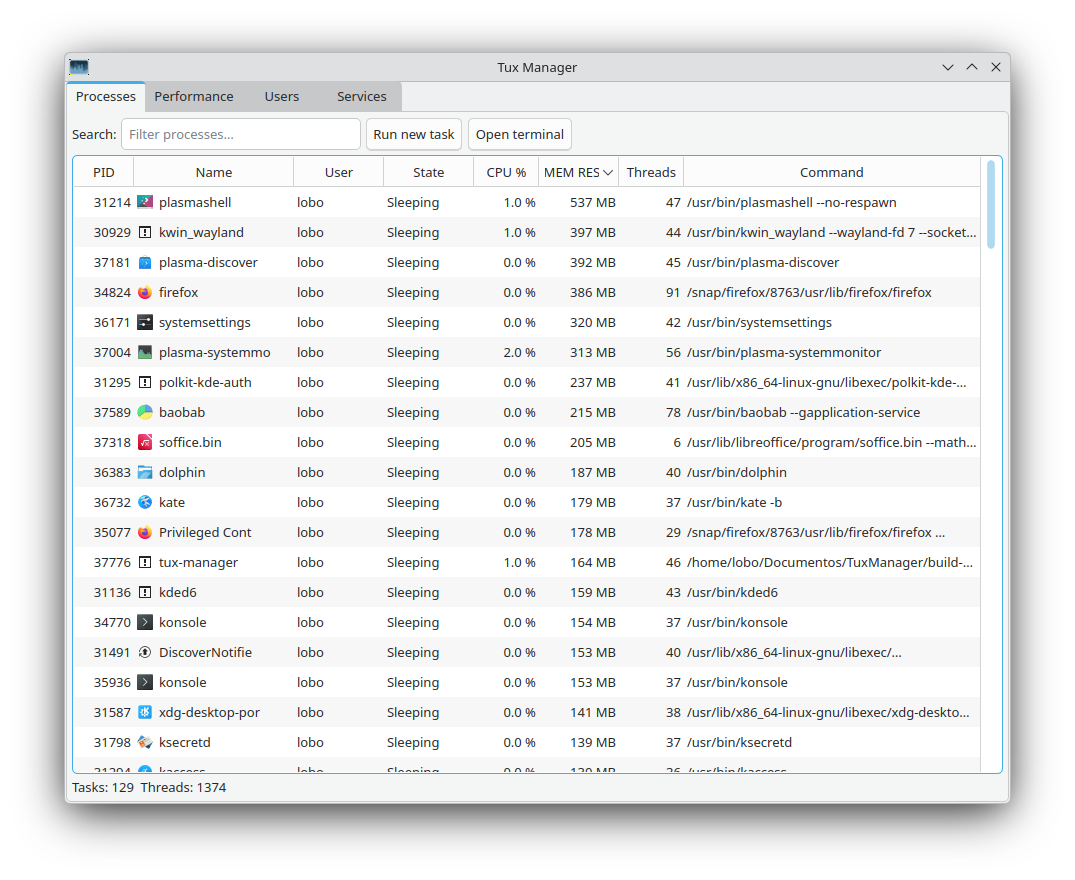Click the /usr/bin/kded6 command text
The height and width of the screenshot is (880, 1075).
point(732,593)
